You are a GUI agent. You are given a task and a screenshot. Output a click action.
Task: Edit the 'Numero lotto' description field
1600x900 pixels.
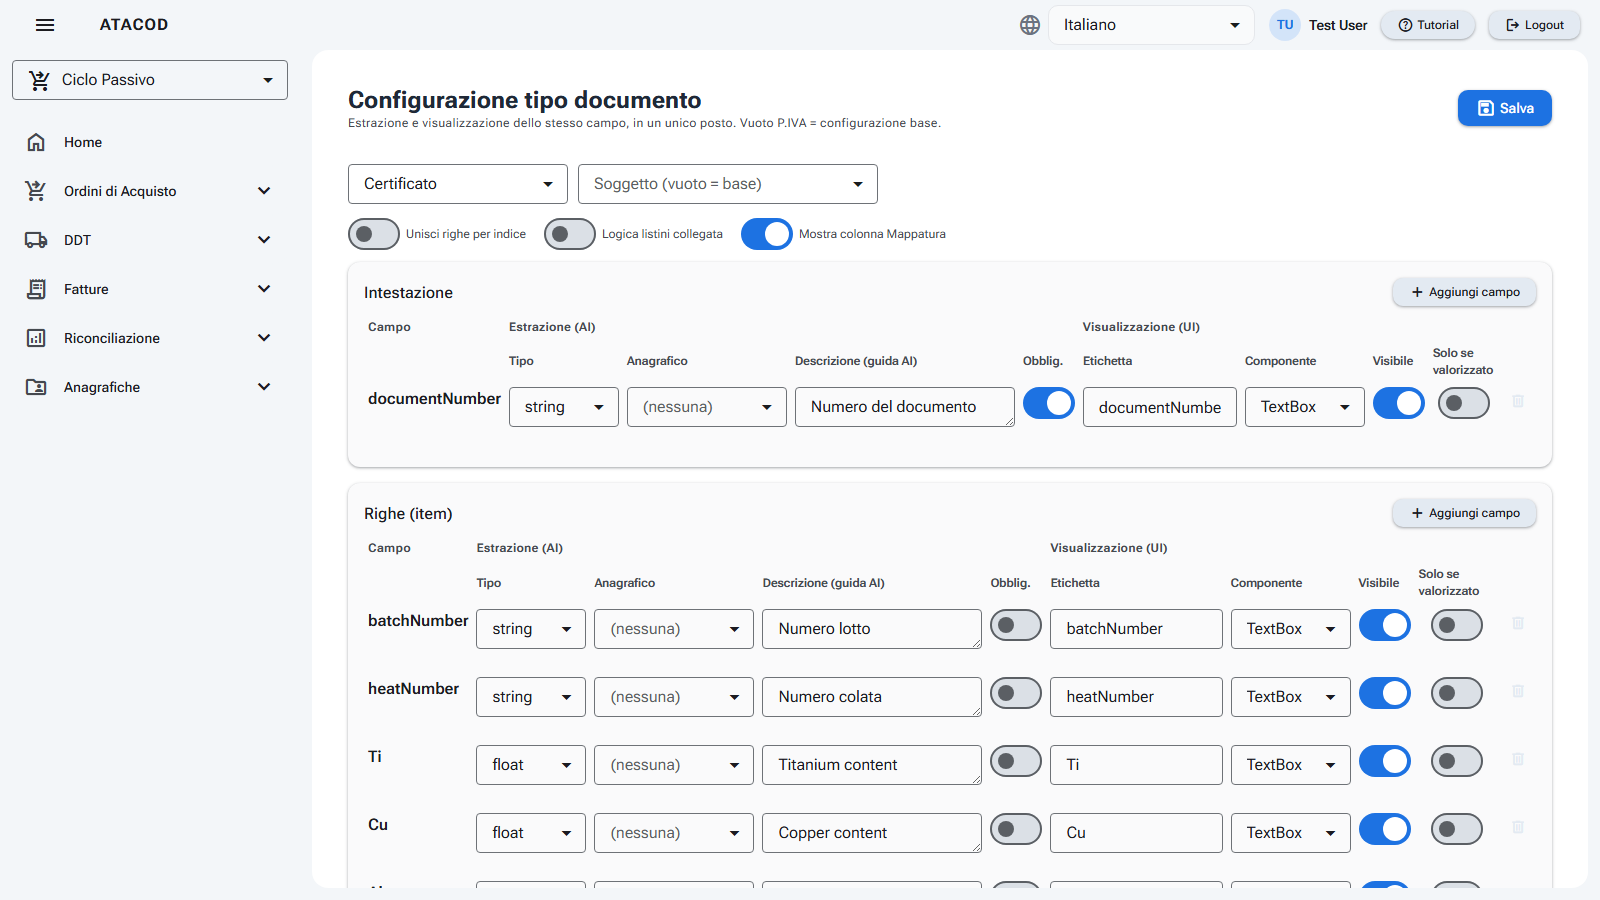(x=872, y=629)
